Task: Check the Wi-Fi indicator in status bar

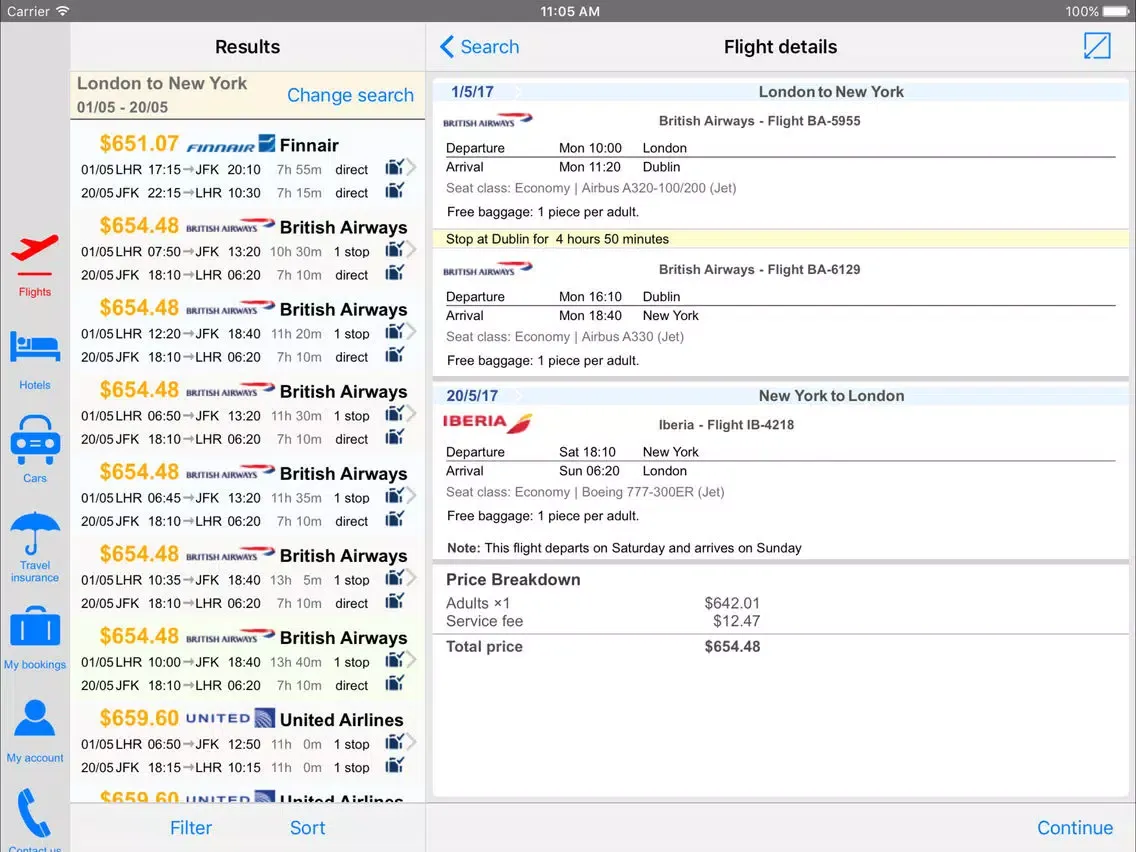Action: click(62, 11)
